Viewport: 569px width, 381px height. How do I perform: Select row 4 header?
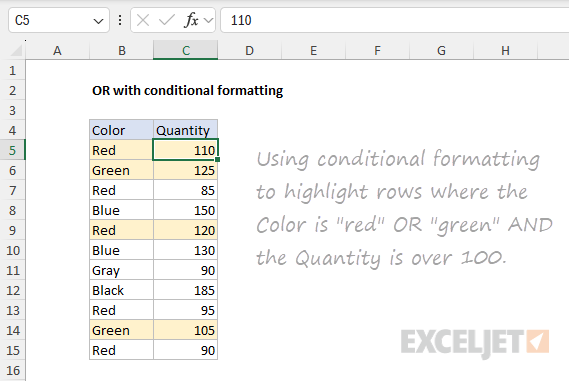pos(13,130)
